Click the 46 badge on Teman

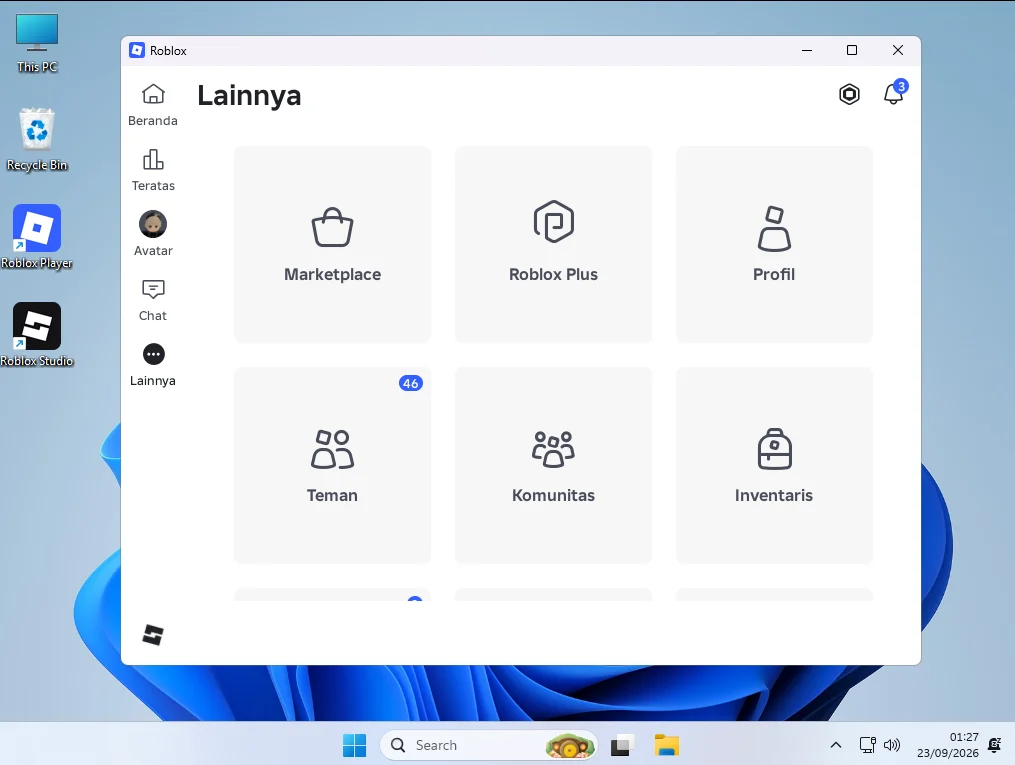pyautogui.click(x=410, y=383)
